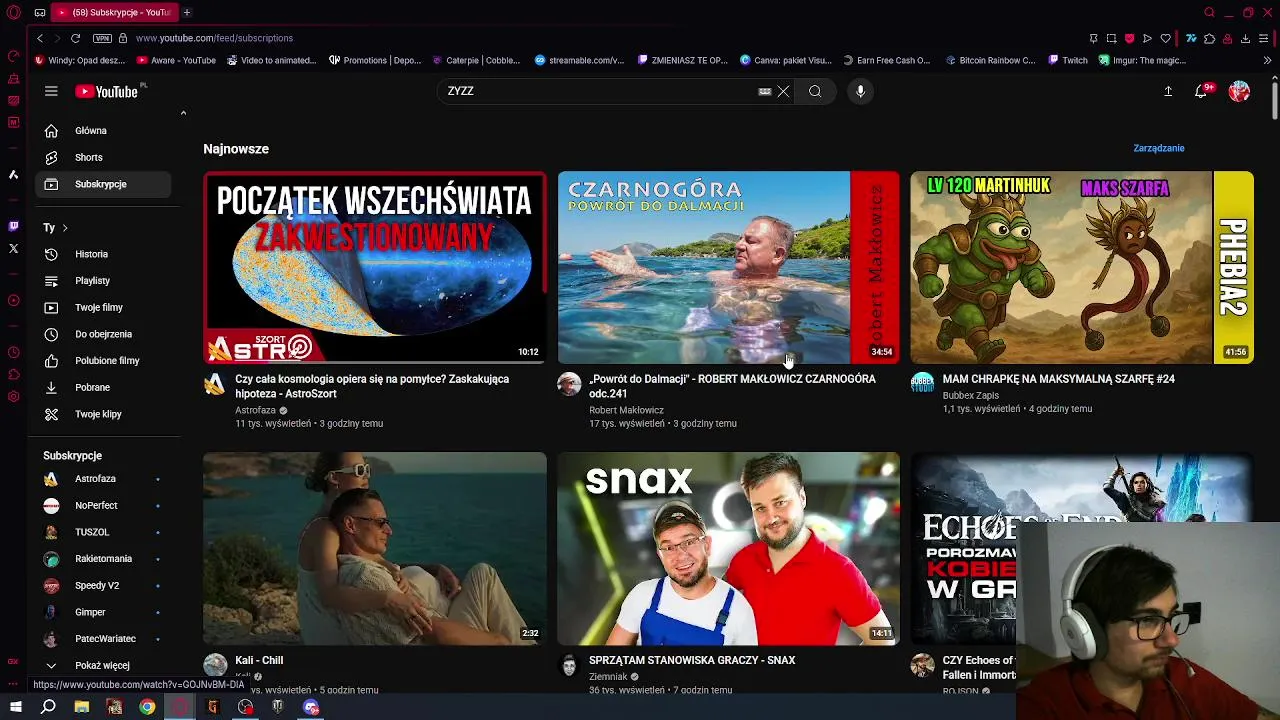
Task: Open video title 'MAM CHRAPKĘ NA MAKSYMALNĄ SZARFĘ #24'
Action: pos(1058,379)
